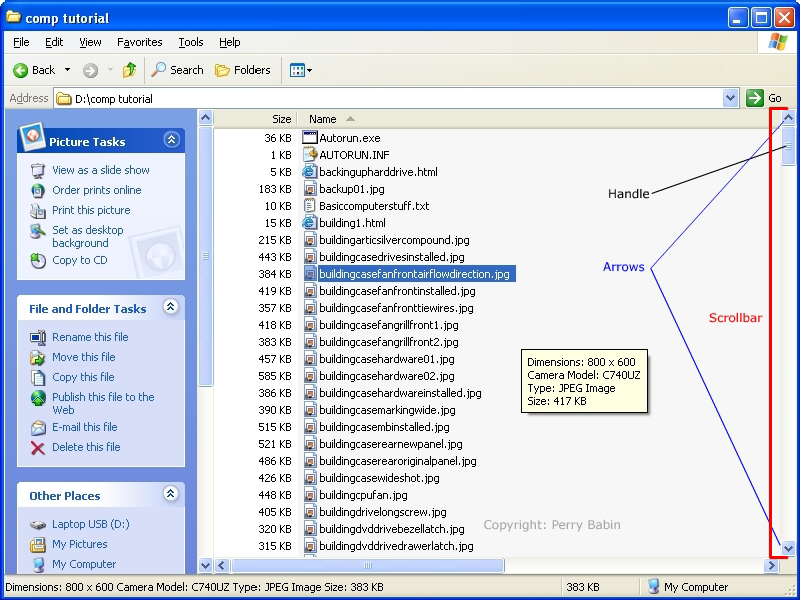800x600 pixels.
Task: Click the Go button beside the Address bar
Action: pos(764,98)
